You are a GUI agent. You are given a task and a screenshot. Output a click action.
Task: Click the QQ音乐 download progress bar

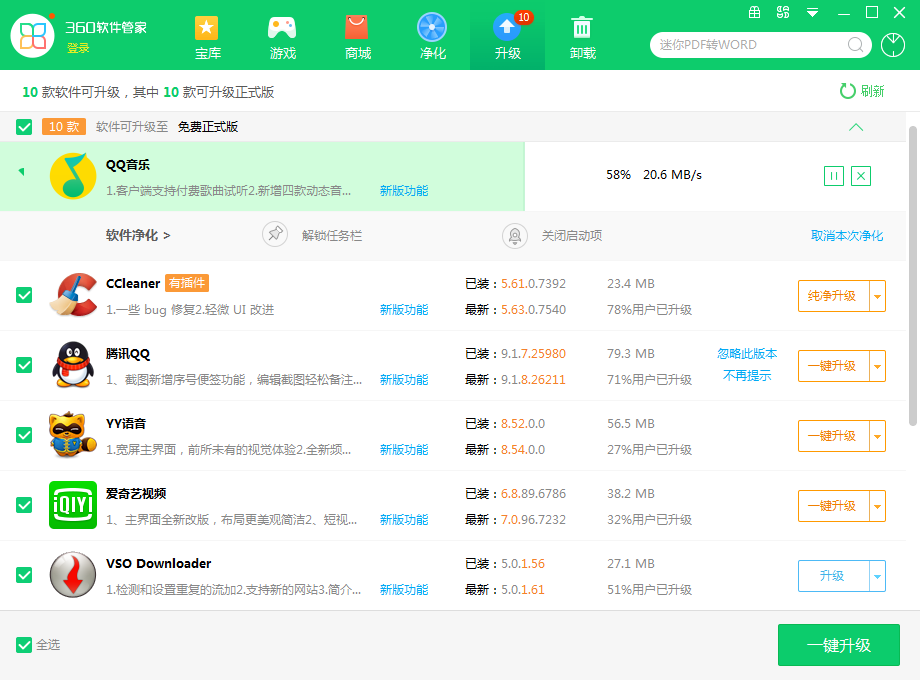(262, 176)
